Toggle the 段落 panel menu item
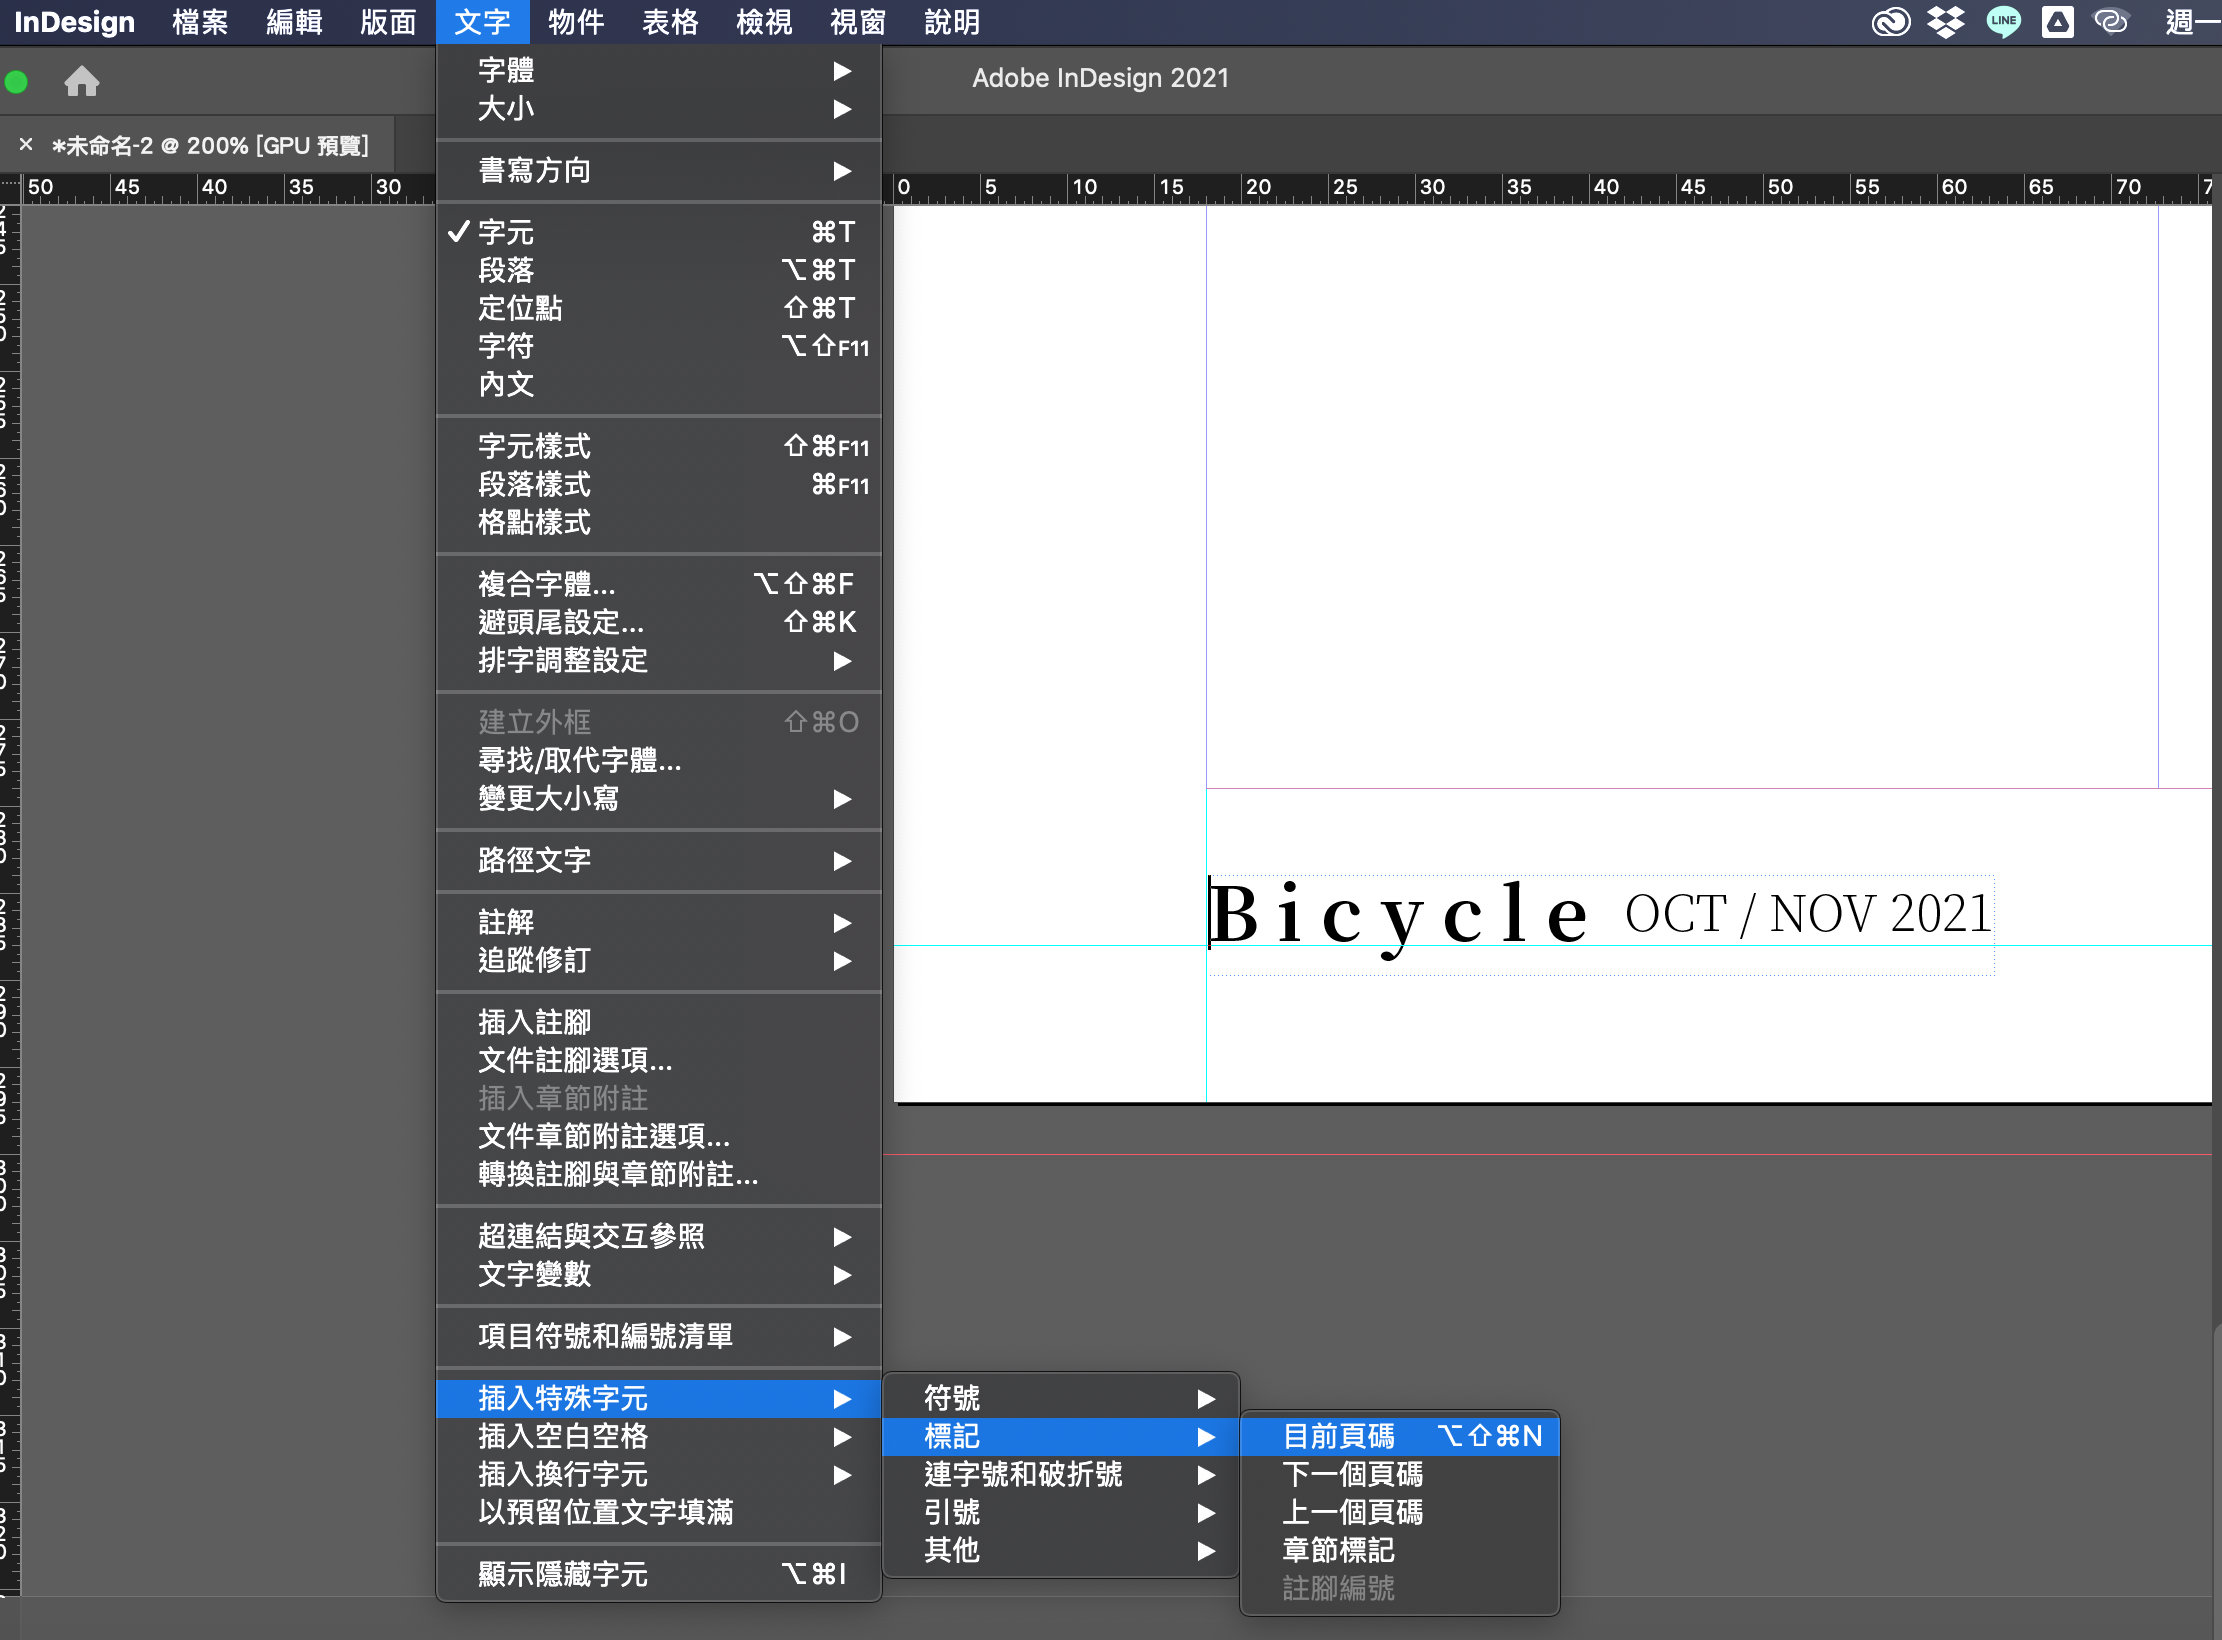 (506, 270)
